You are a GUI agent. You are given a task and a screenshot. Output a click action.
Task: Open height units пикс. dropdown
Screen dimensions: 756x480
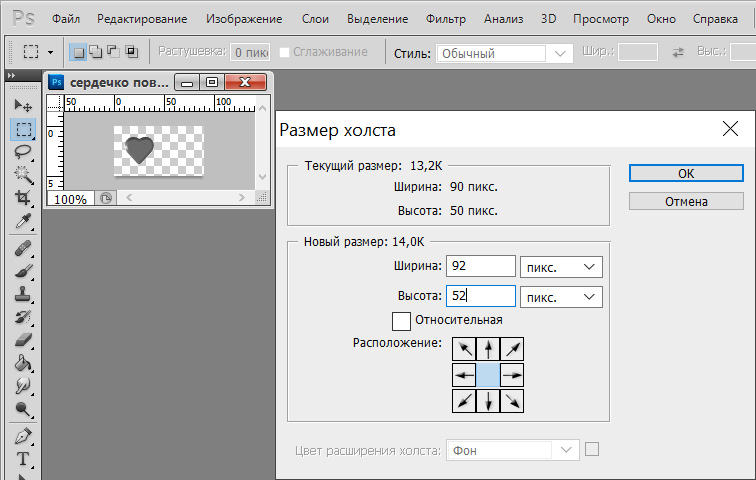pyautogui.click(x=561, y=297)
